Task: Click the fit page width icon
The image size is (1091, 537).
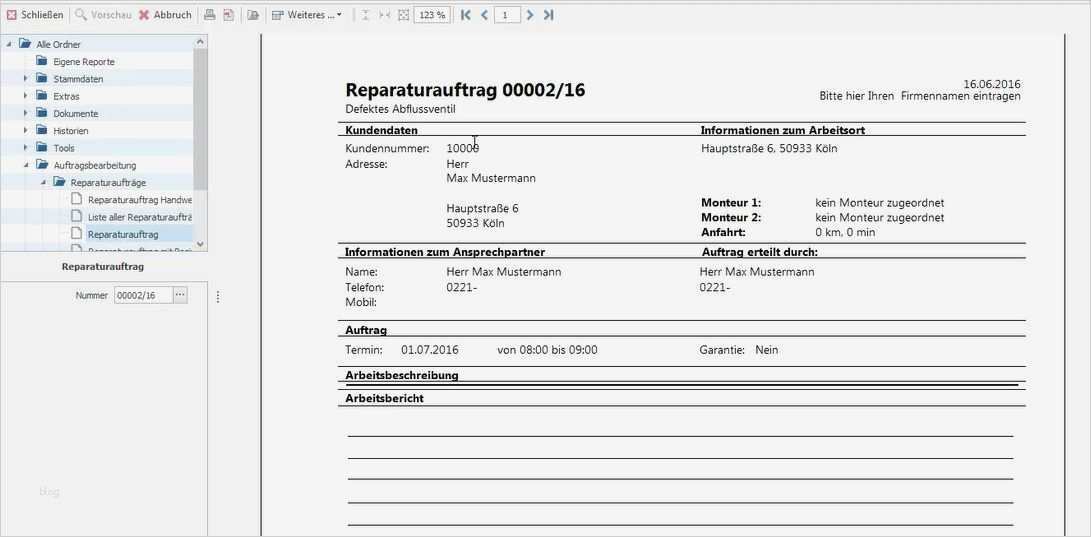Action: [x=384, y=15]
